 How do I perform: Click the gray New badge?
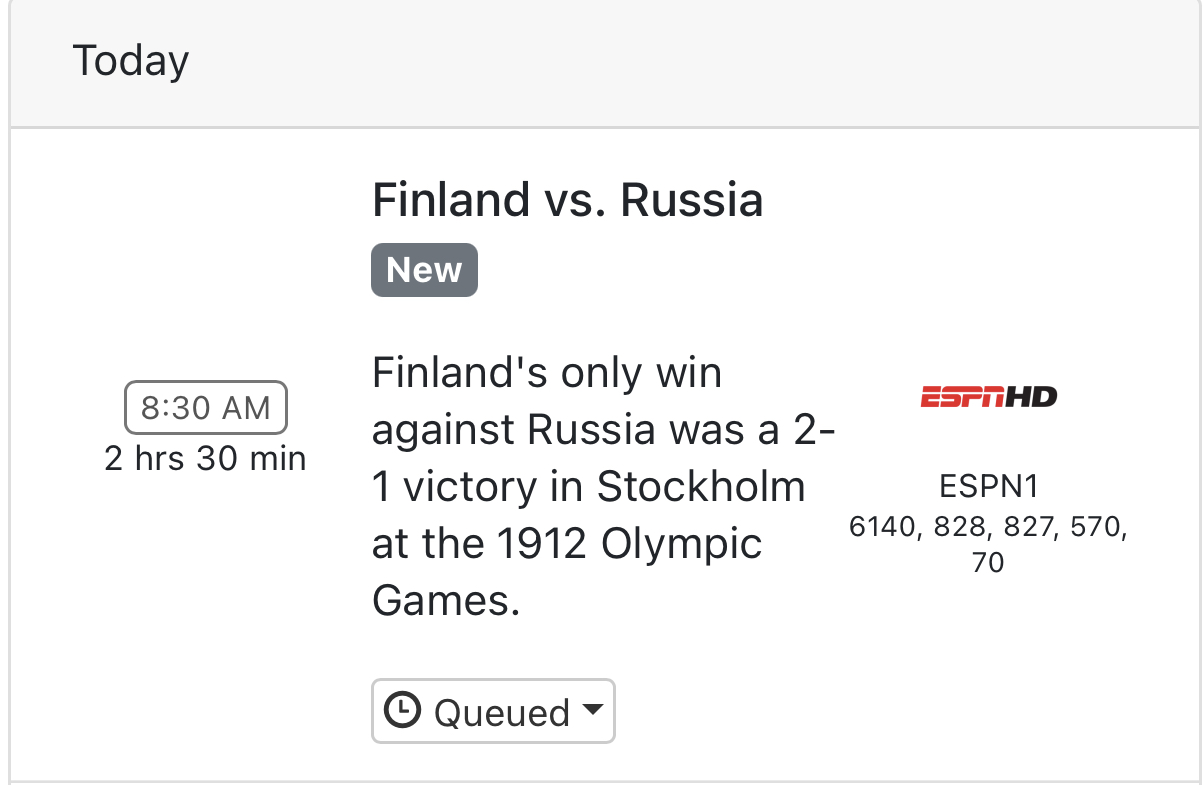pyautogui.click(x=424, y=270)
